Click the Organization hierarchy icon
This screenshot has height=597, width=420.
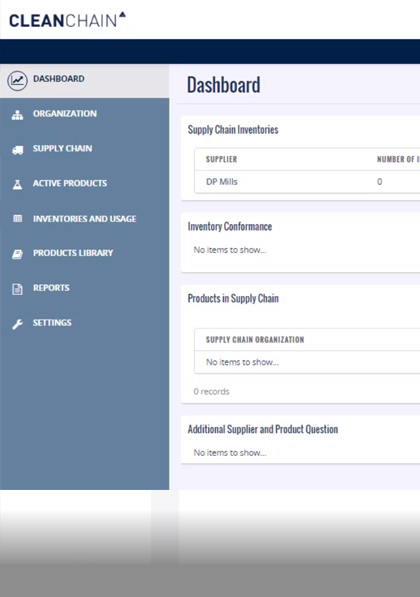[17, 115]
